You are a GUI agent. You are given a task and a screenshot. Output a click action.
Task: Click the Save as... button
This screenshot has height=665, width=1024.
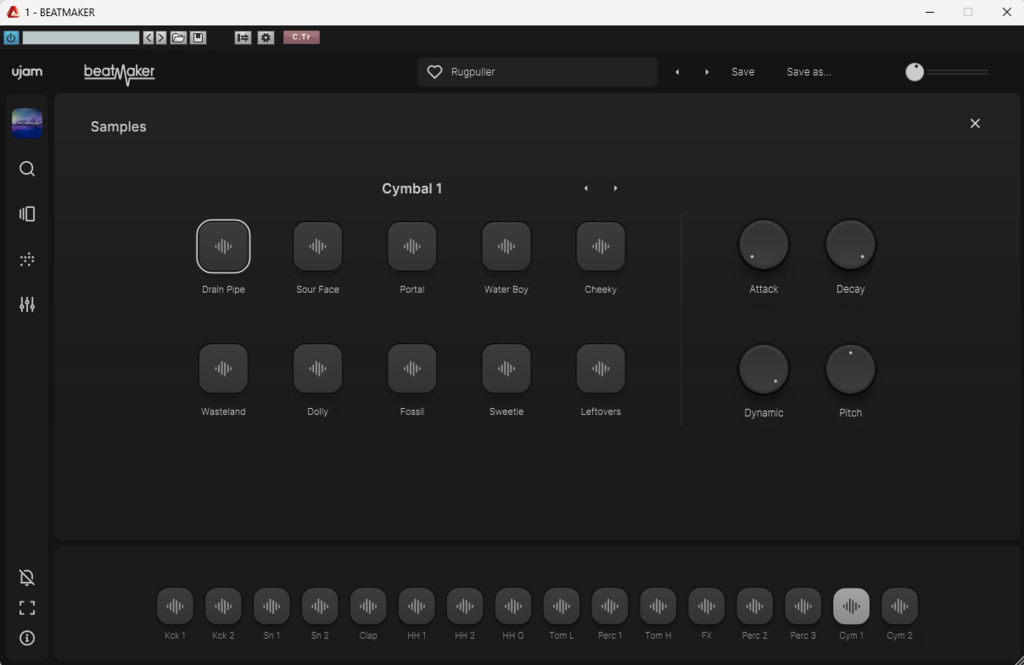(808, 72)
